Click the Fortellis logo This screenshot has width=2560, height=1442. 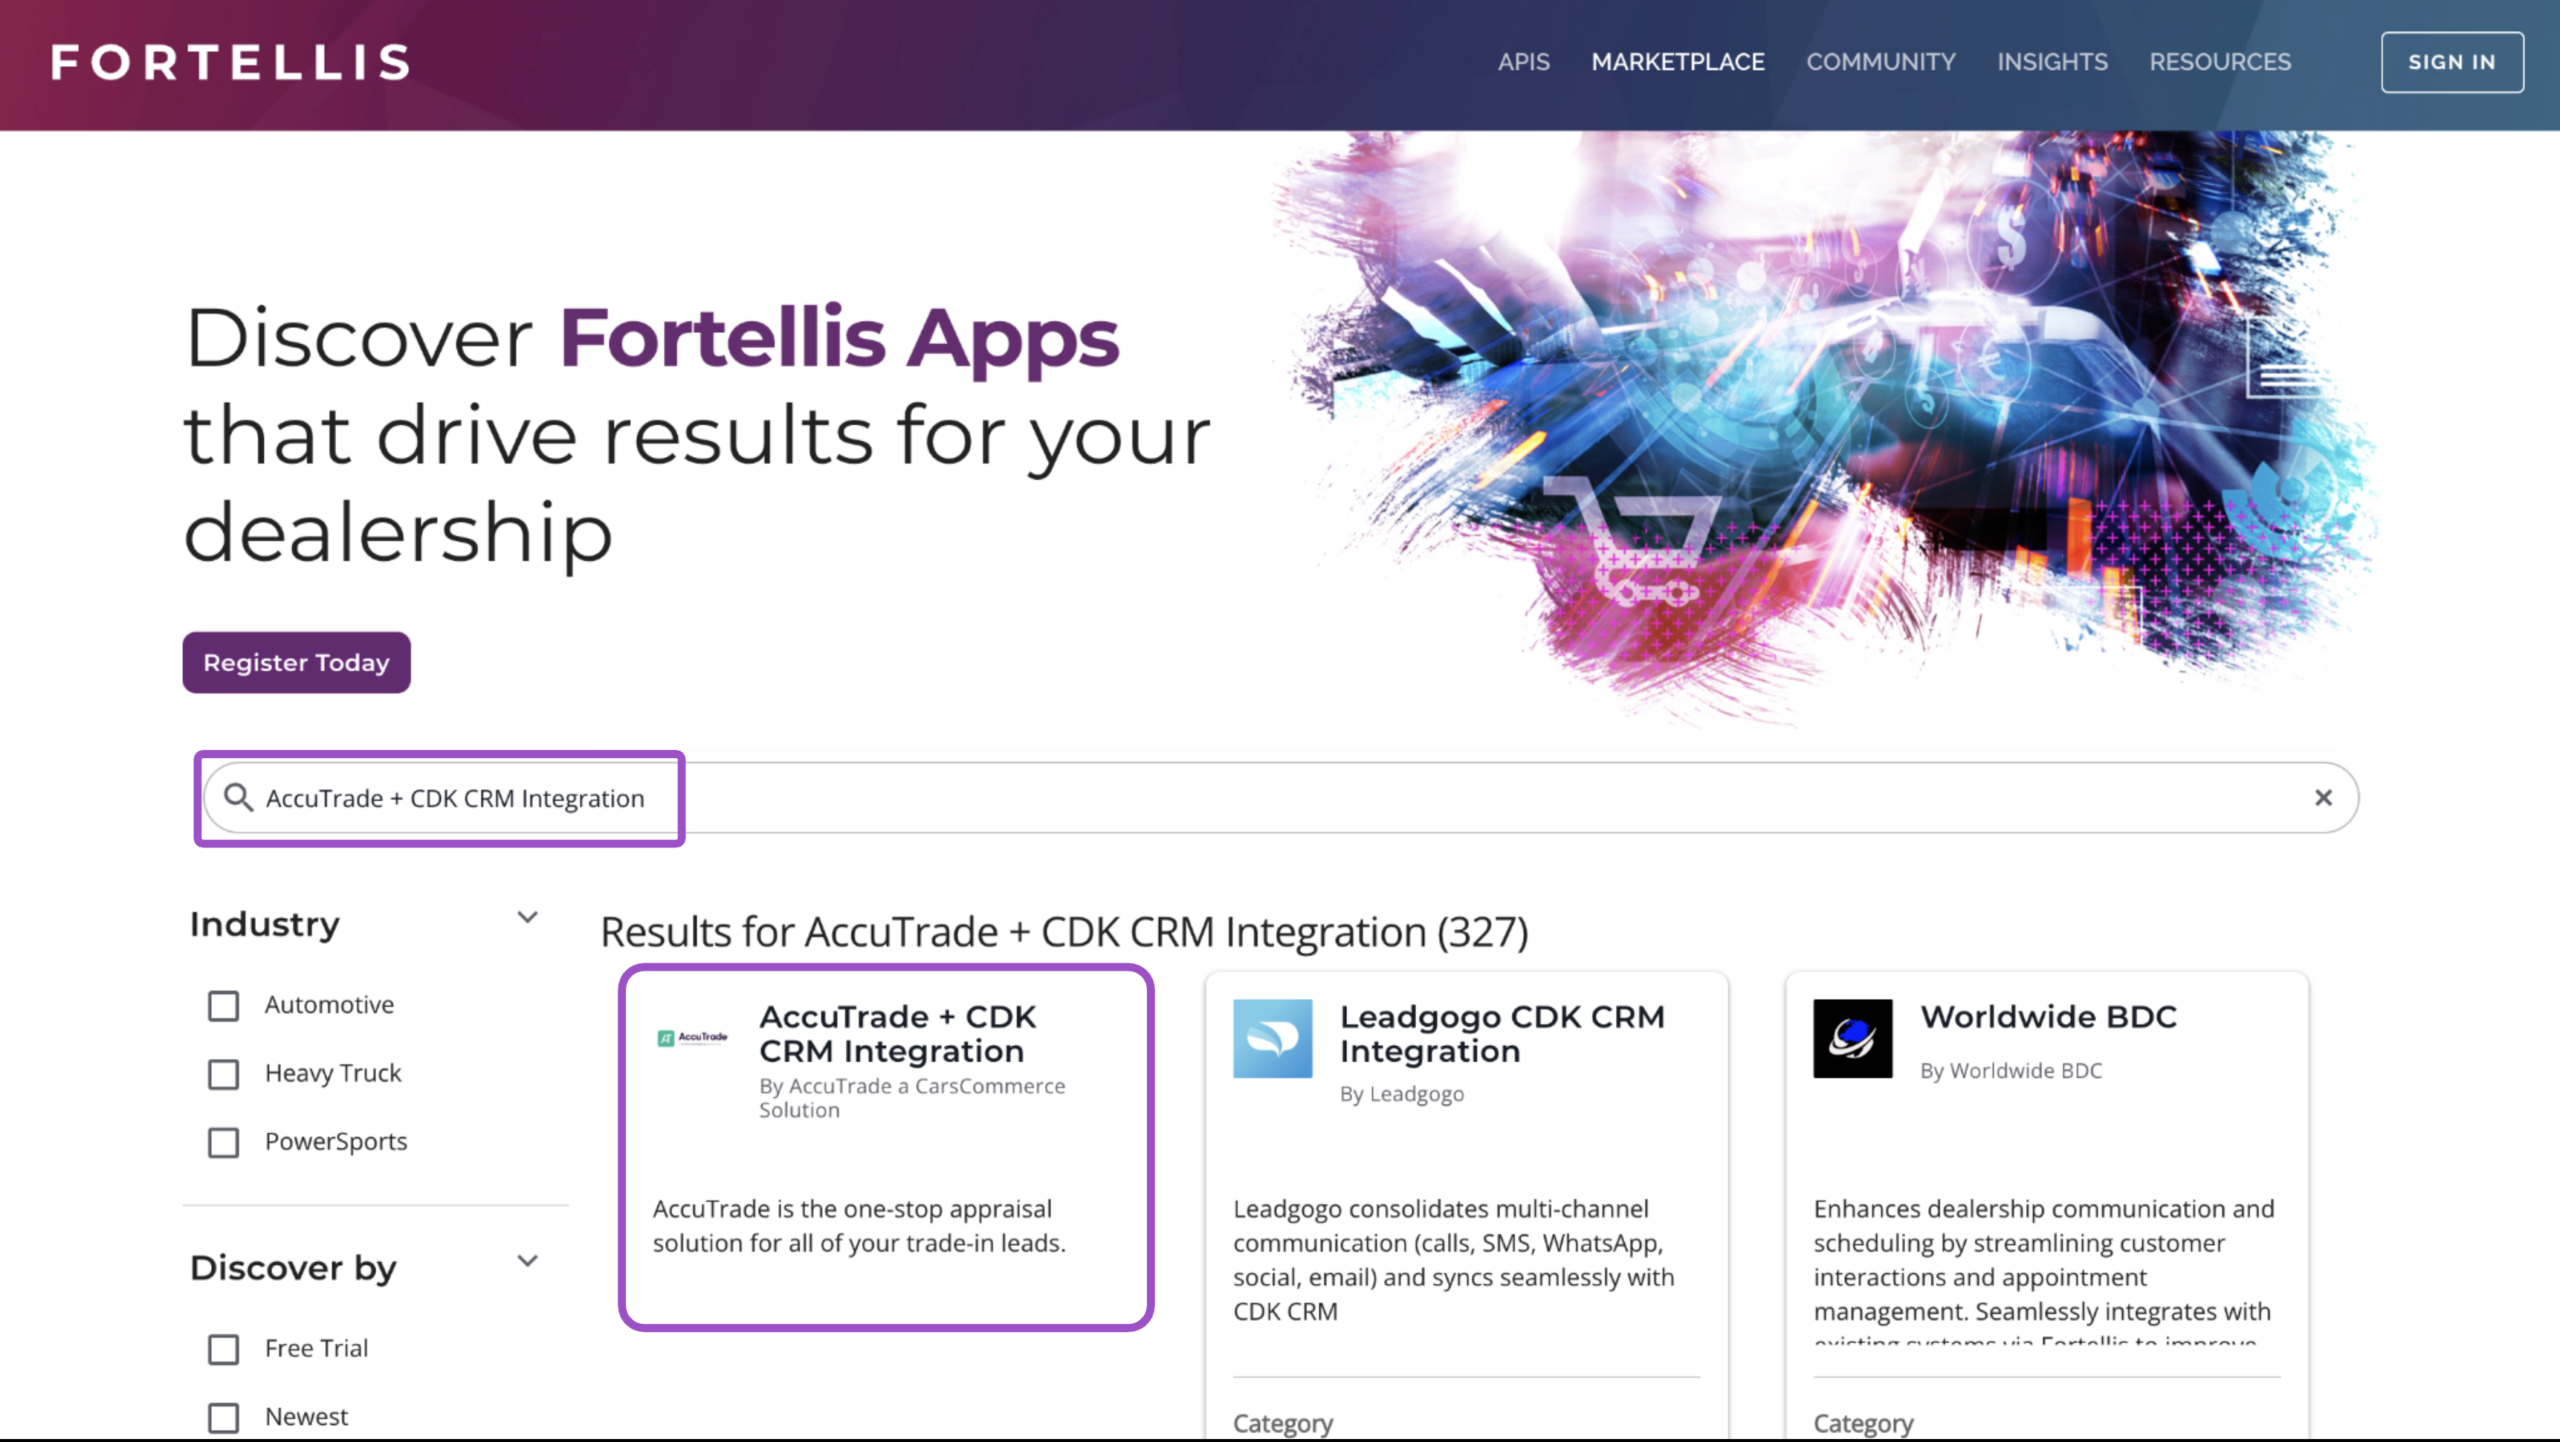(x=231, y=62)
